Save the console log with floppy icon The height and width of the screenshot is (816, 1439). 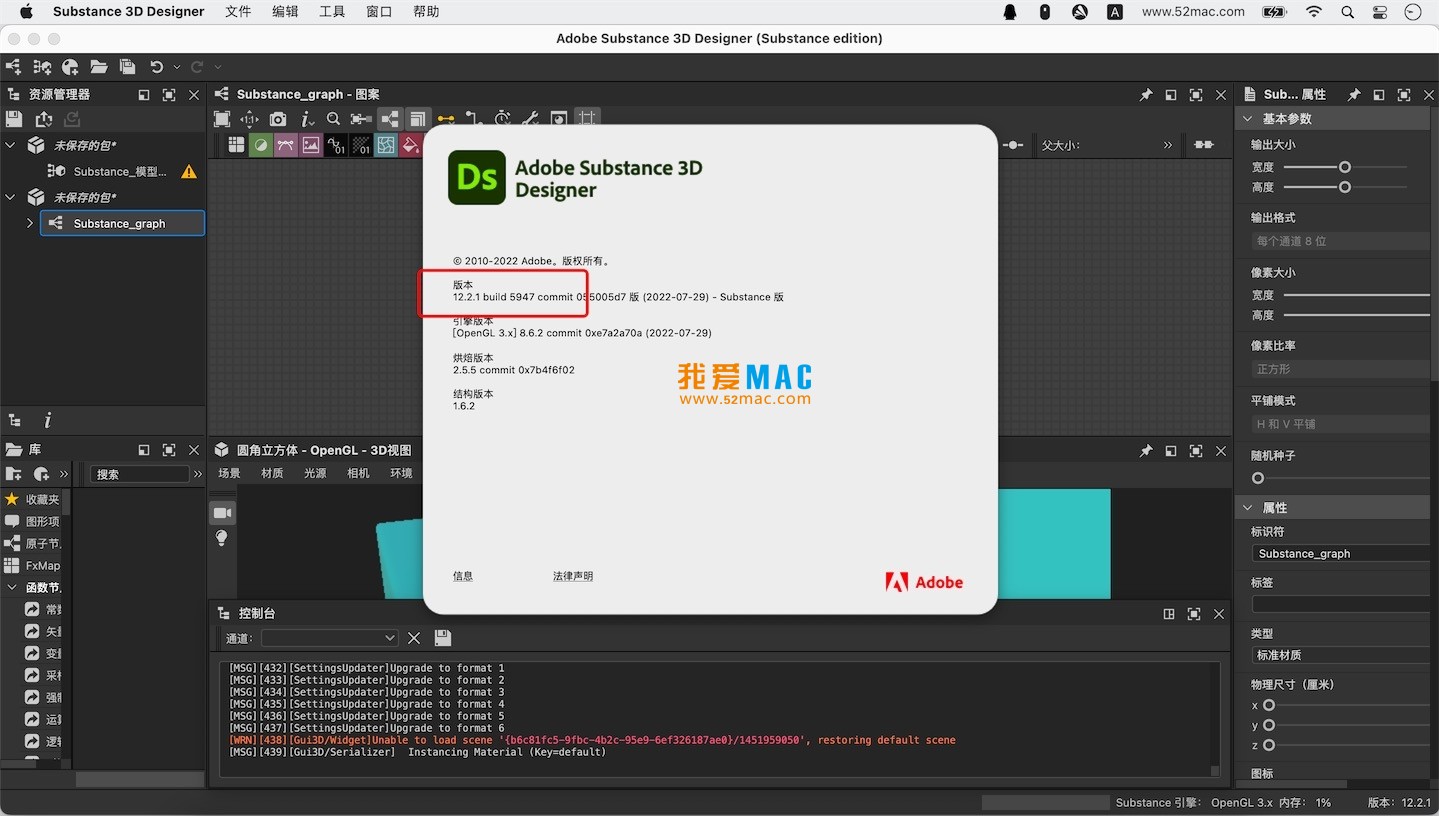[x=443, y=638]
